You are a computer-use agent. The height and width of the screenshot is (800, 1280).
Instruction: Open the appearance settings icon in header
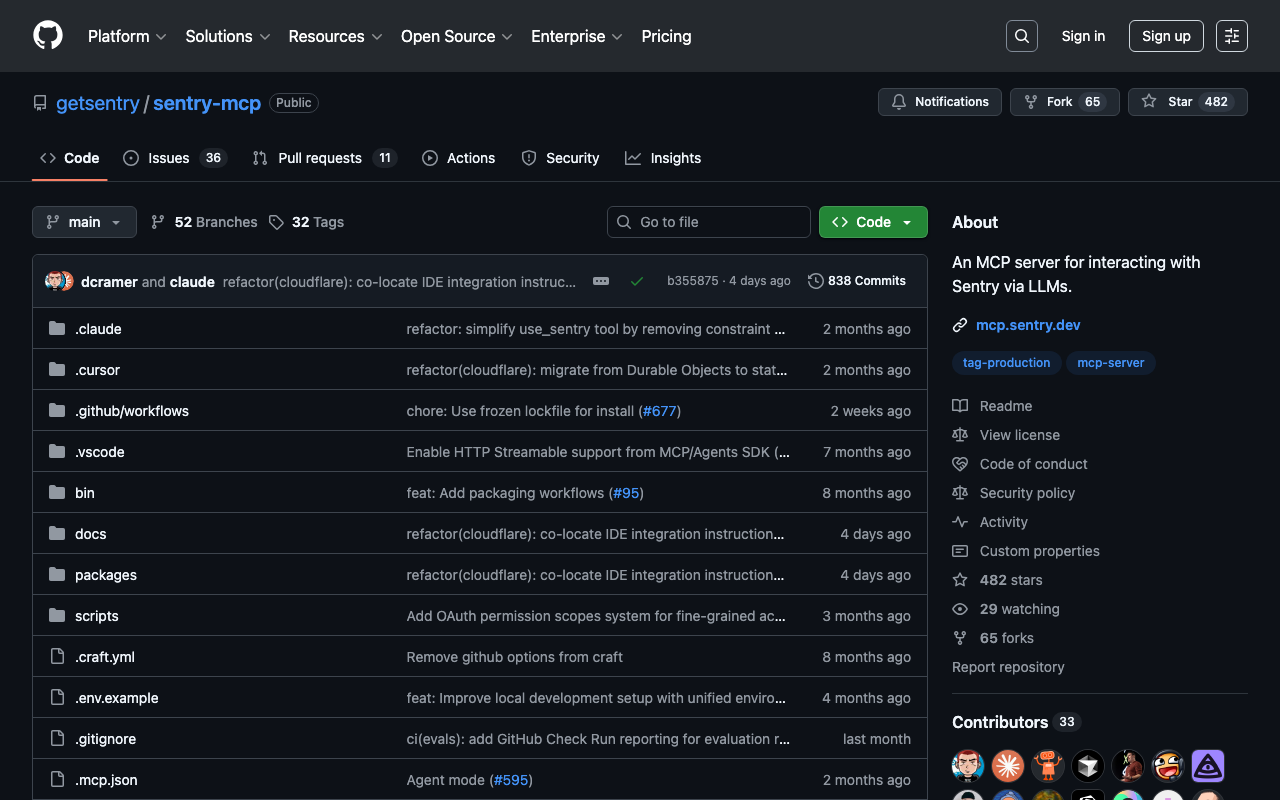[x=1231, y=36]
